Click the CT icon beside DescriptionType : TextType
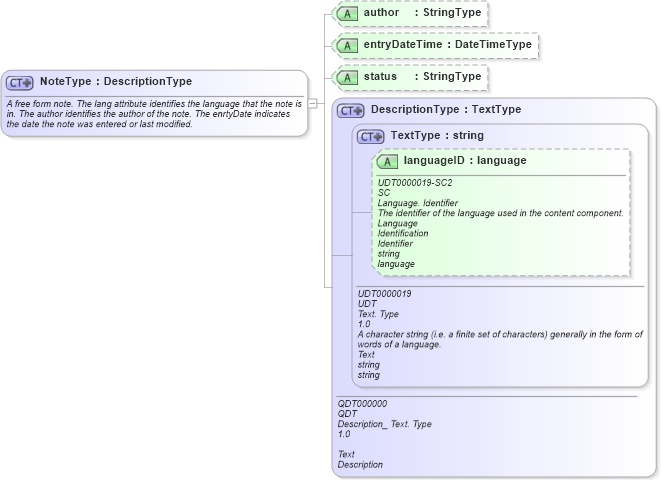The height and width of the screenshot is (480, 661). (350, 111)
